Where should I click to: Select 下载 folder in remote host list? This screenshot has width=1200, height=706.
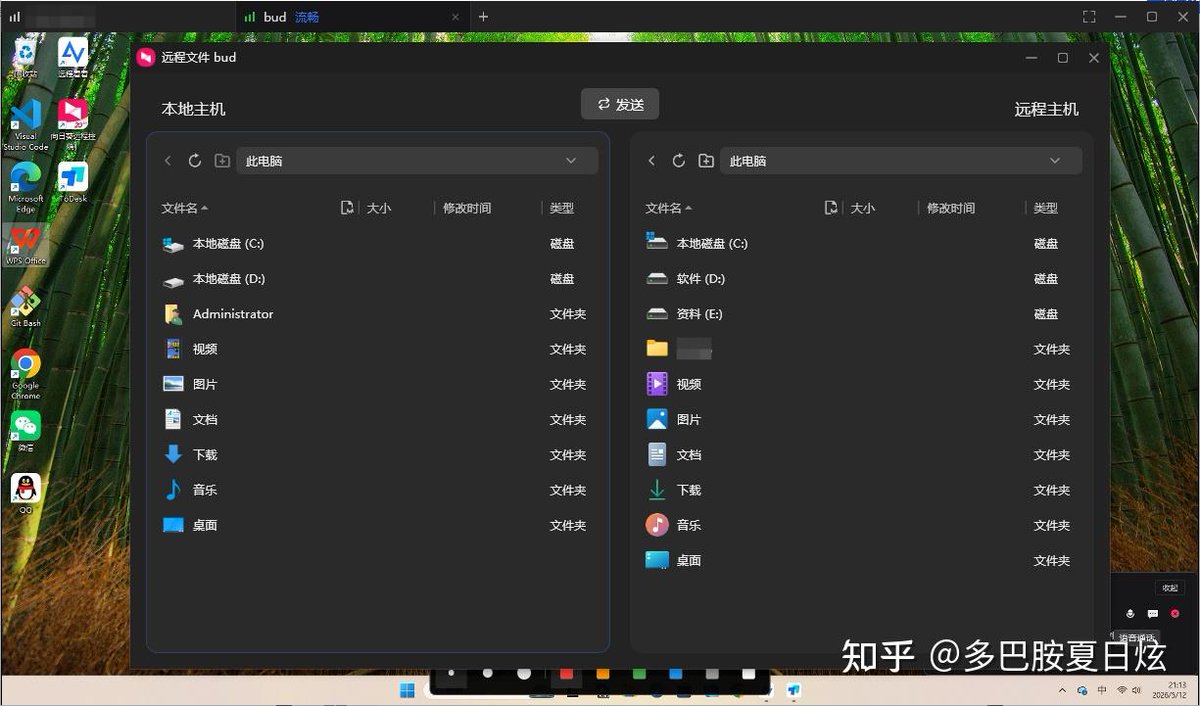point(862,490)
